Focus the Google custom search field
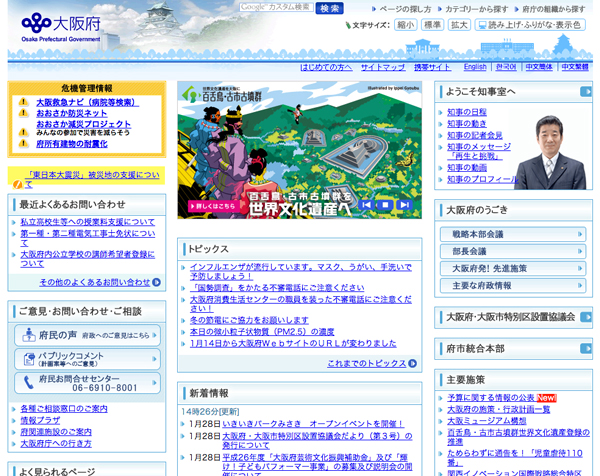This screenshot has width=600, height=476. [x=276, y=8]
